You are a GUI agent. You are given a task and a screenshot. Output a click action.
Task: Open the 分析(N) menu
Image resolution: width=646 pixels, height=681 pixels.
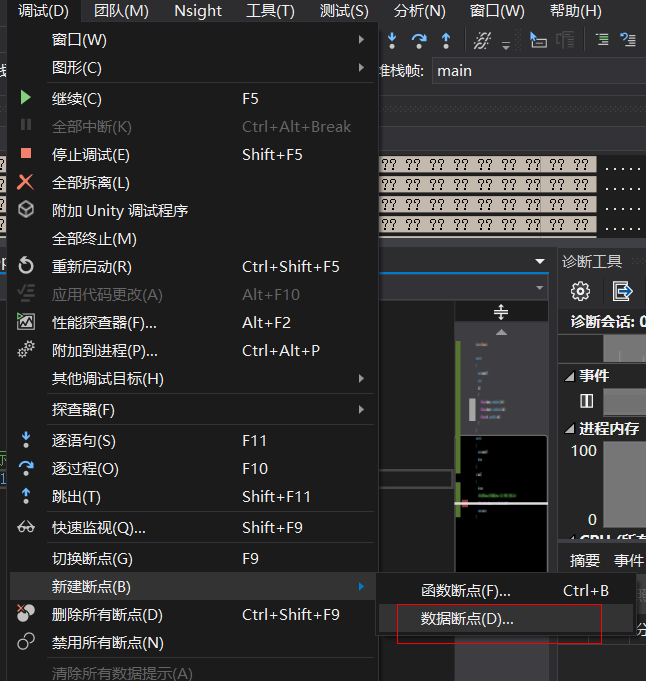(x=419, y=11)
